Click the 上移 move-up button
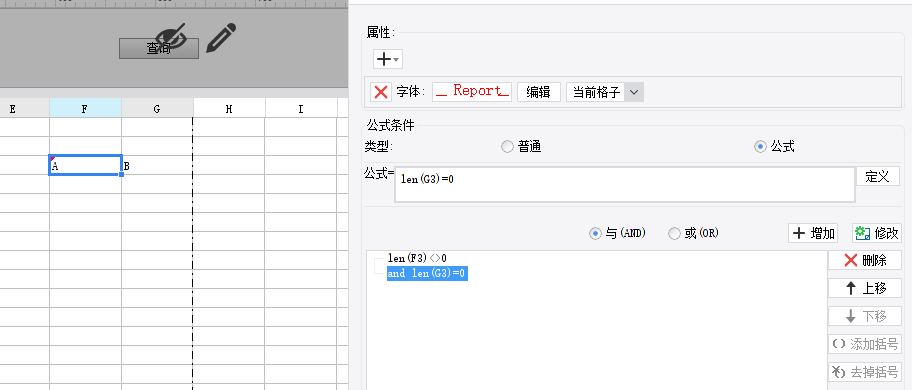912x390 pixels. [865, 288]
